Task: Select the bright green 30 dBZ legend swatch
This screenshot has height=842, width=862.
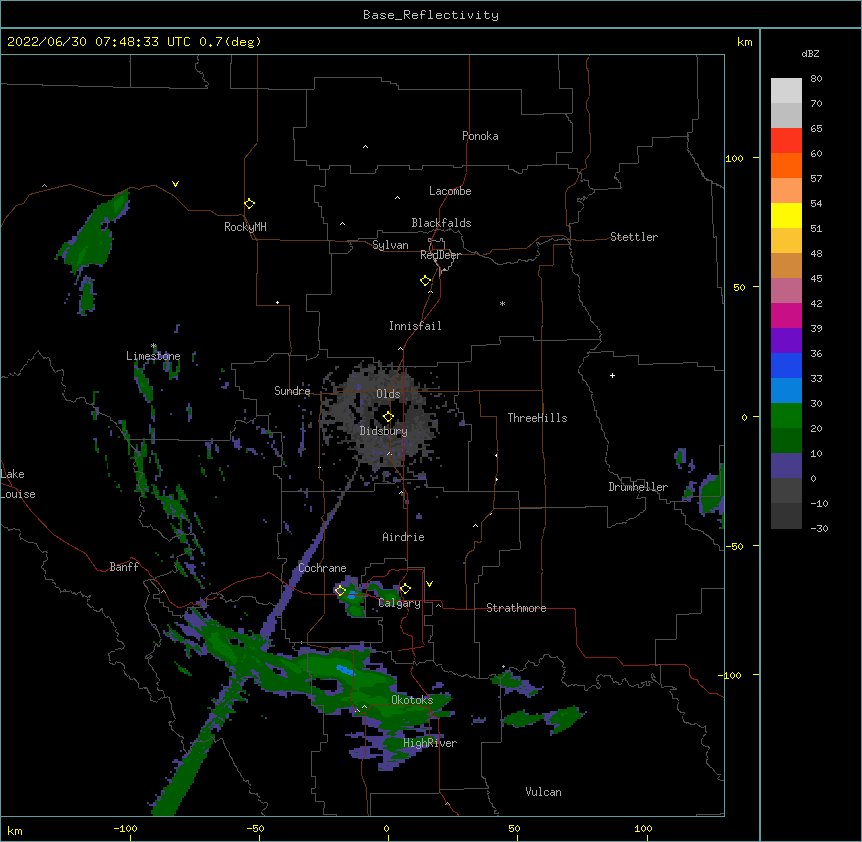Action: tap(786, 416)
